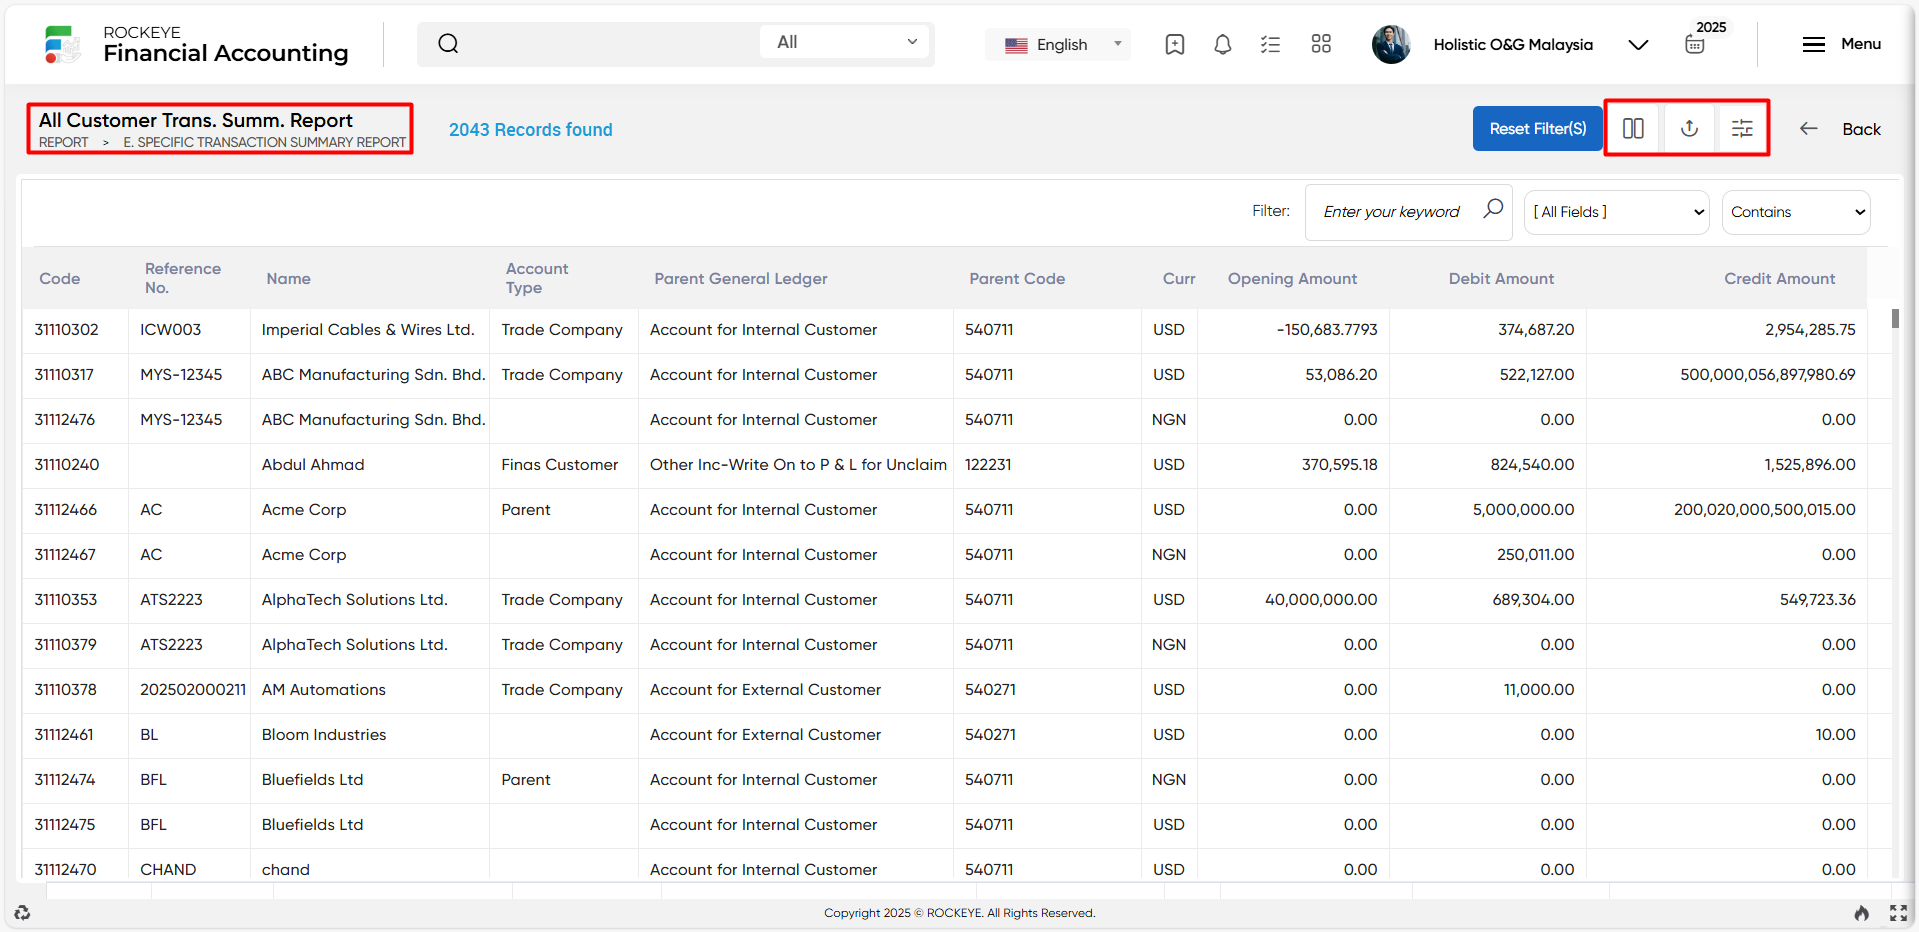
Task: Click the bookmark icon in header
Action: [x=1175, y=44]
